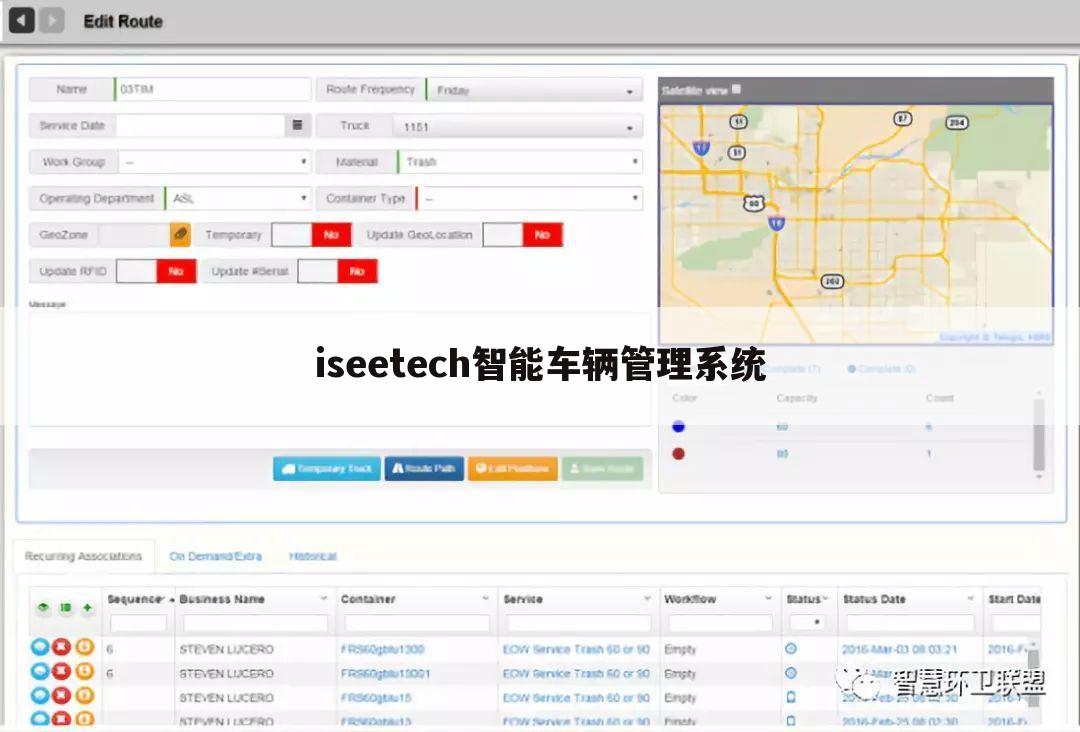Check the Satellite view checkbox
The image size is (1080, 732).
coord(736,89)
